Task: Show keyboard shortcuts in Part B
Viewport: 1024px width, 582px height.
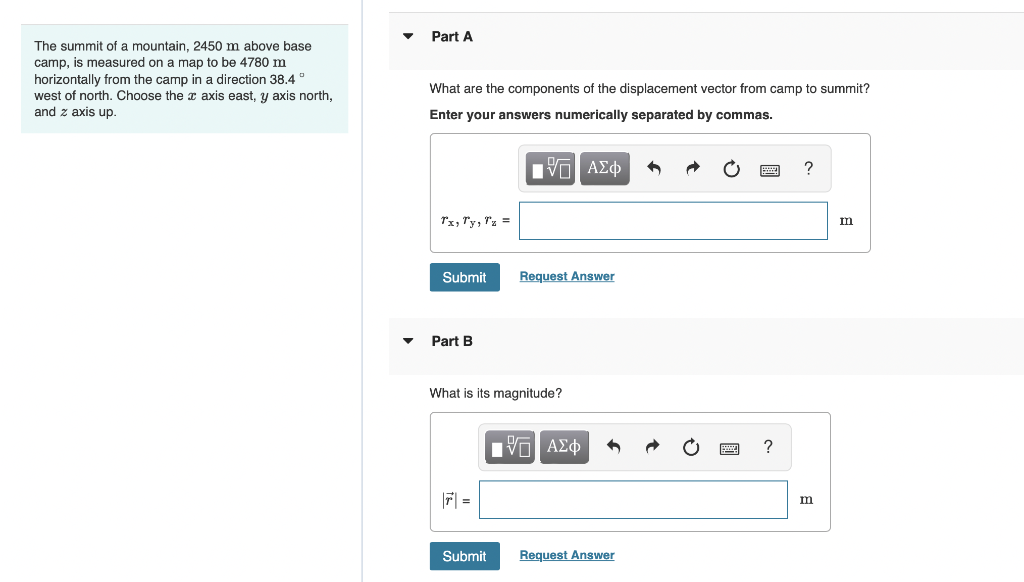Action: coord(729,448)
